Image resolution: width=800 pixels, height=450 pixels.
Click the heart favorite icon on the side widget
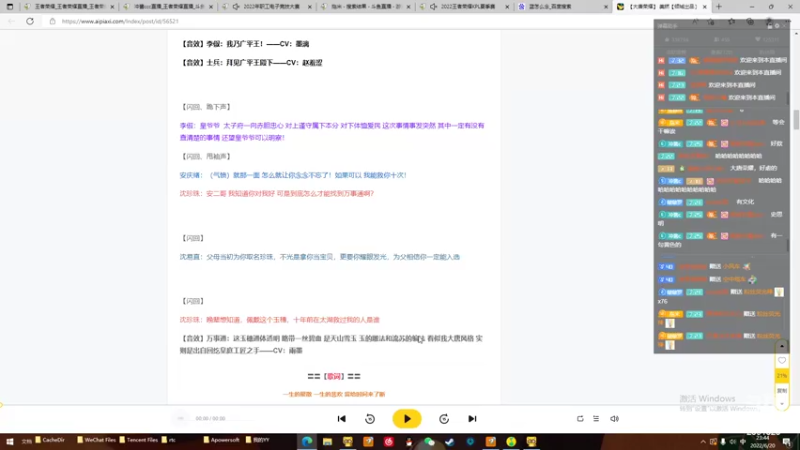pyautogui.click(x=782, y=360)
